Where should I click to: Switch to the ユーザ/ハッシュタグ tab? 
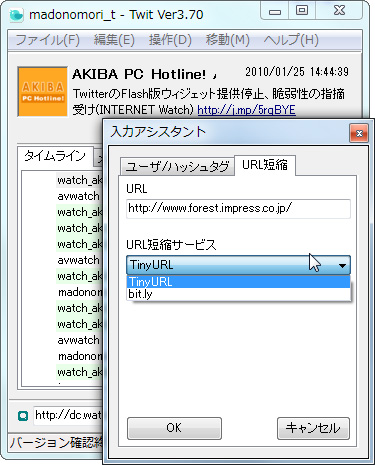click(x=177, y=166)
